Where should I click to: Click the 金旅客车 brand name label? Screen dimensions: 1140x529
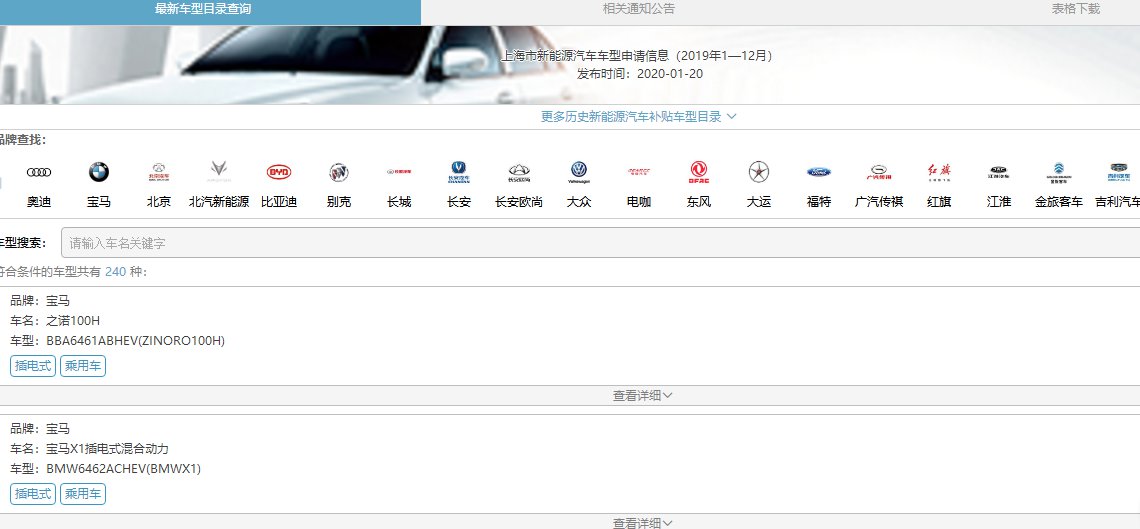pos(1059,202)
